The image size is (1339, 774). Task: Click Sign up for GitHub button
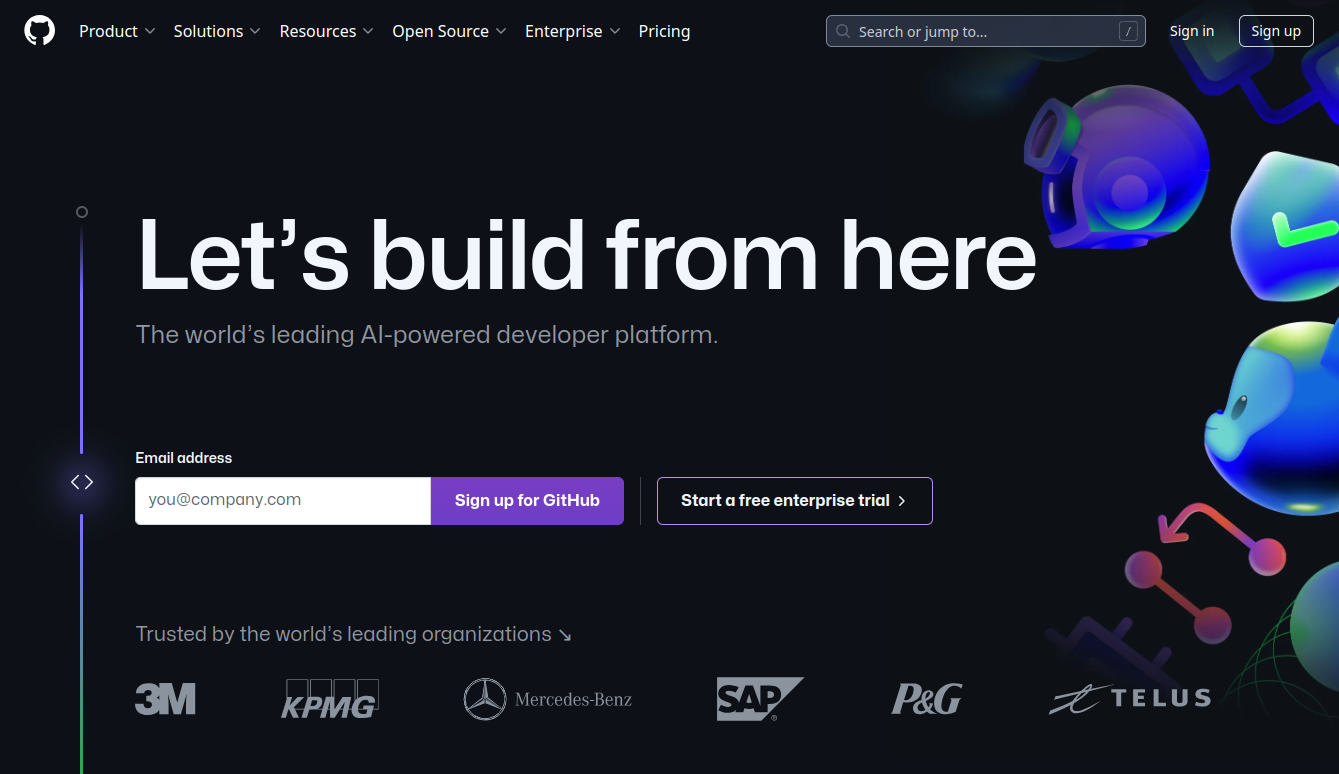[527, 501]
